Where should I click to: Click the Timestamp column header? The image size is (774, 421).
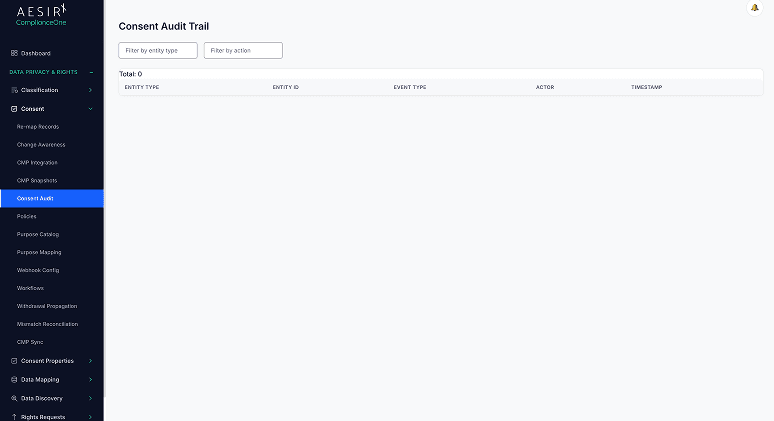coord(646,87)
